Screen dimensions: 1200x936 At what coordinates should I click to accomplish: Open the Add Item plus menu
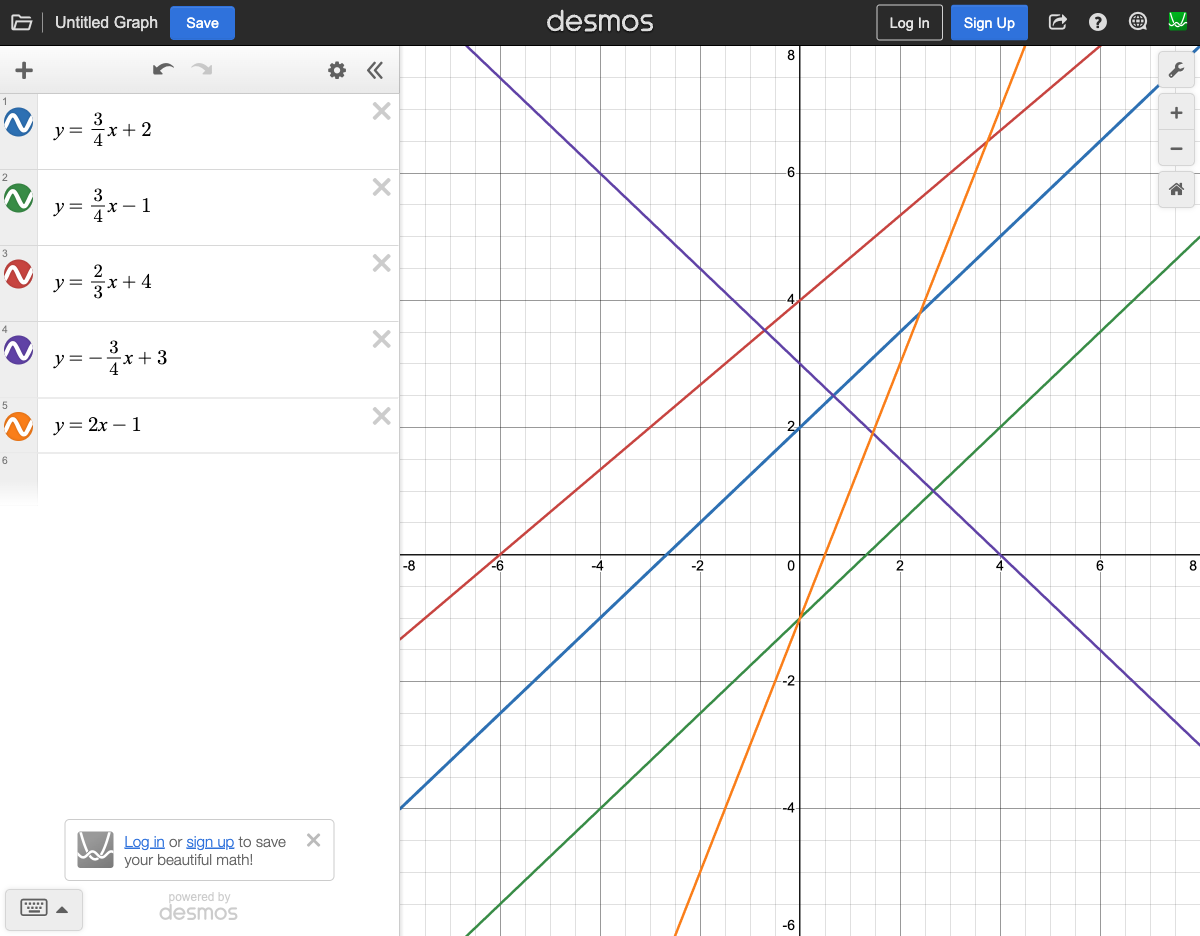(24, 70)
